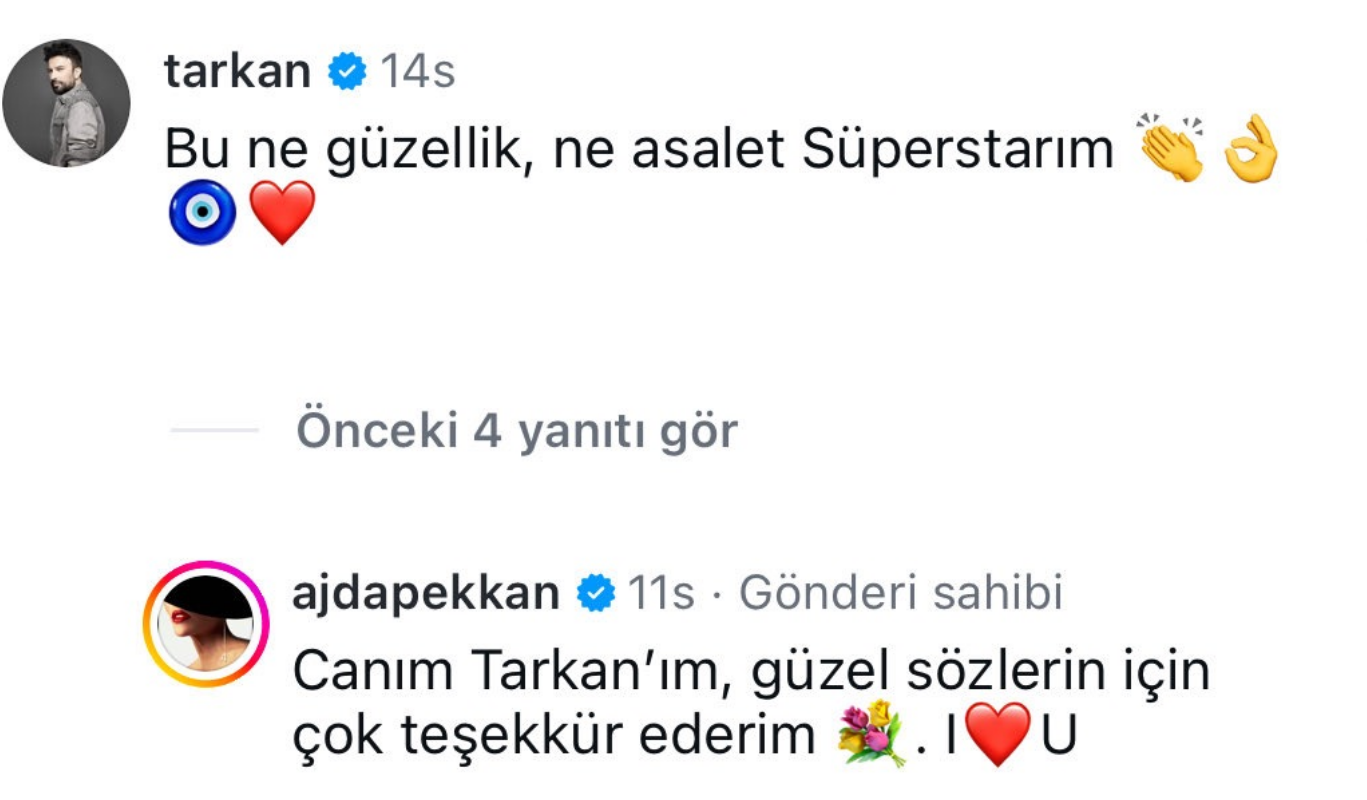Click the 11s timestamp on ajdapekkan's reply

[660, 595]
